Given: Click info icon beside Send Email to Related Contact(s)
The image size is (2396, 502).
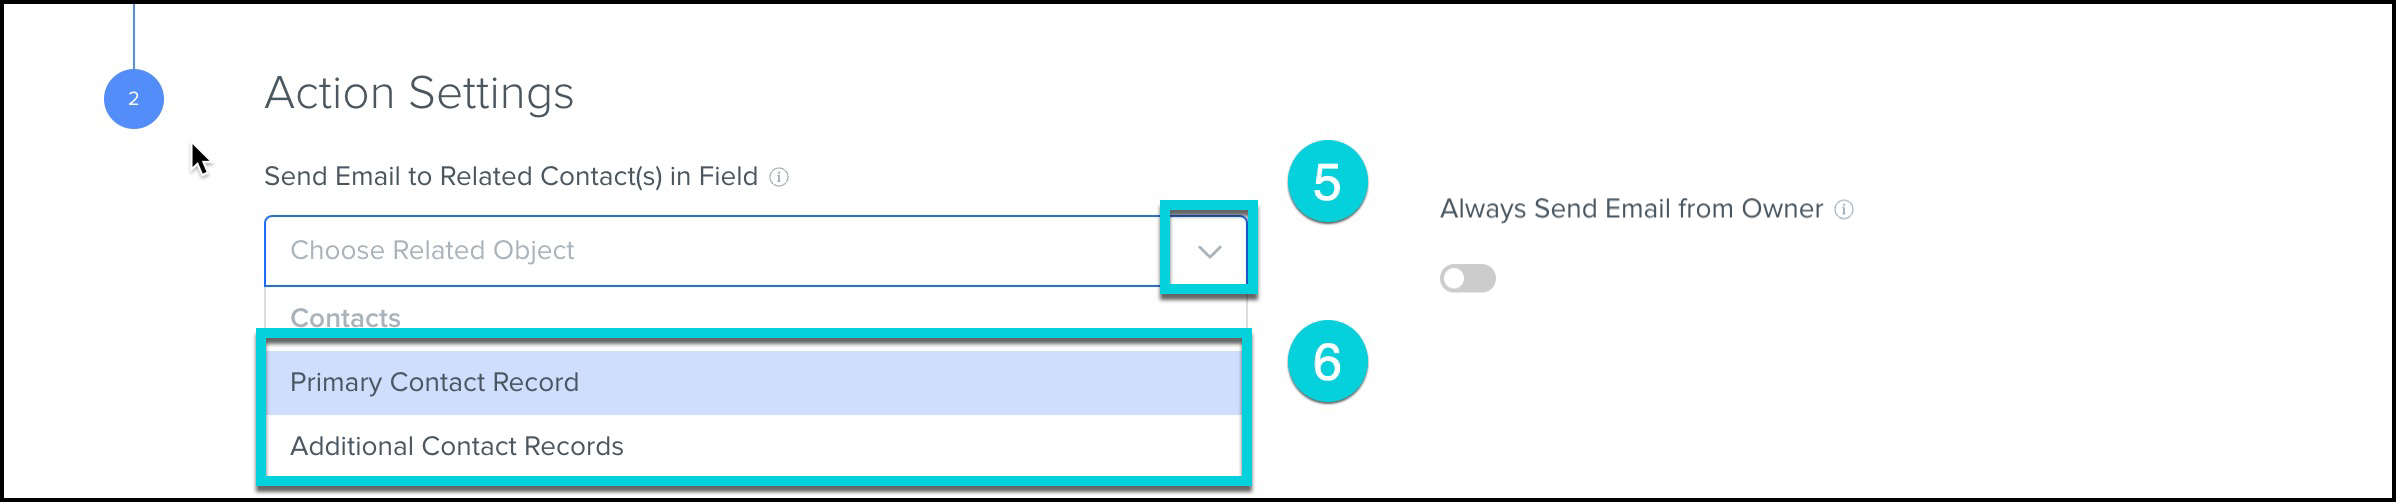Looking at the screenshot, I should 779,177.
